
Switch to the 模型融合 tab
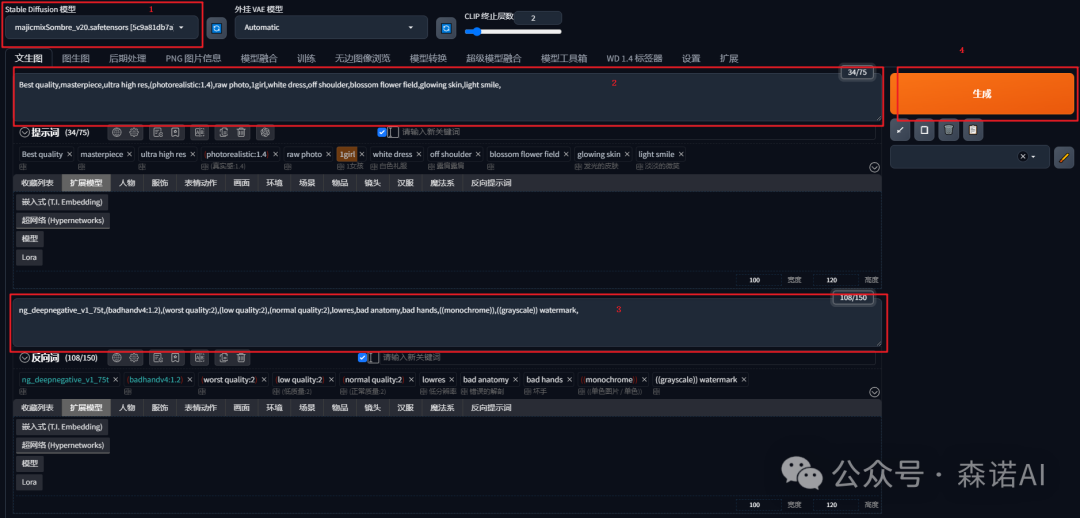259,59
